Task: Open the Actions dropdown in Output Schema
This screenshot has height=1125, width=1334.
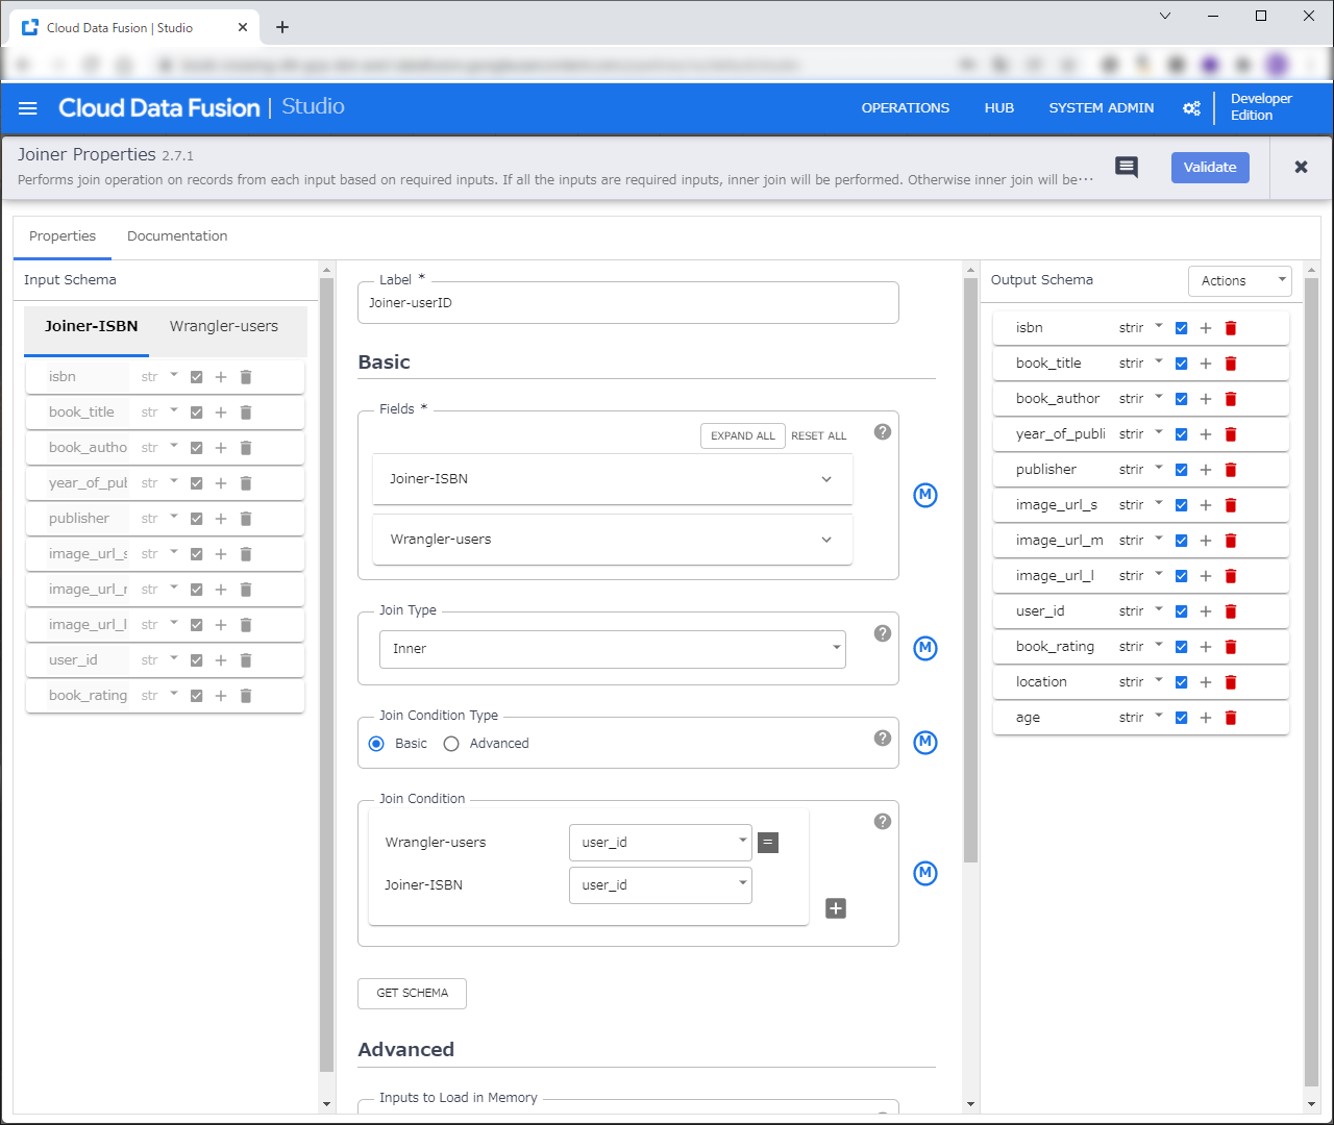Action: pos(1239,281)
